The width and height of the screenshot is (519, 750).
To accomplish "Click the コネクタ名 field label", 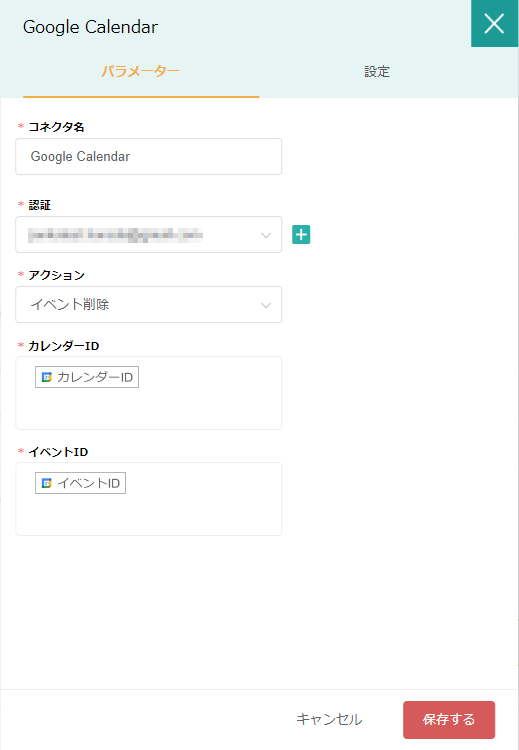I will (56, 127).
